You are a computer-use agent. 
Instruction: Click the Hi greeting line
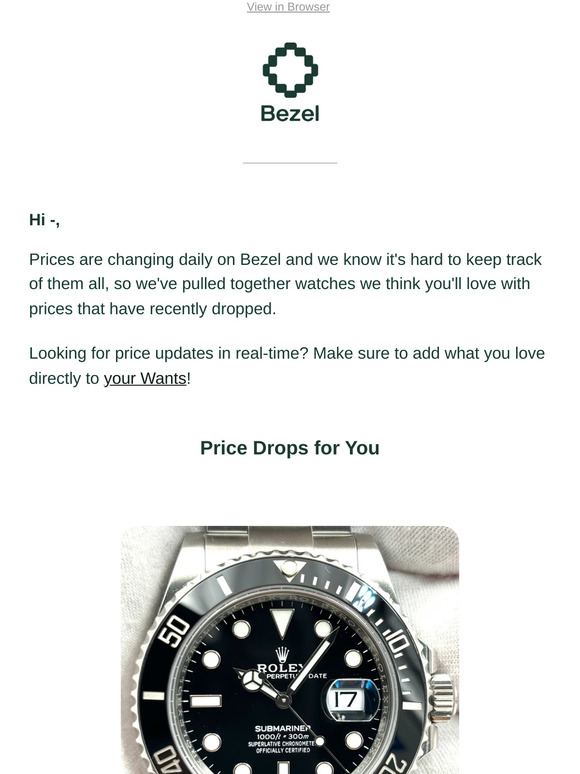pyautogui.click(x=44, y=220)
